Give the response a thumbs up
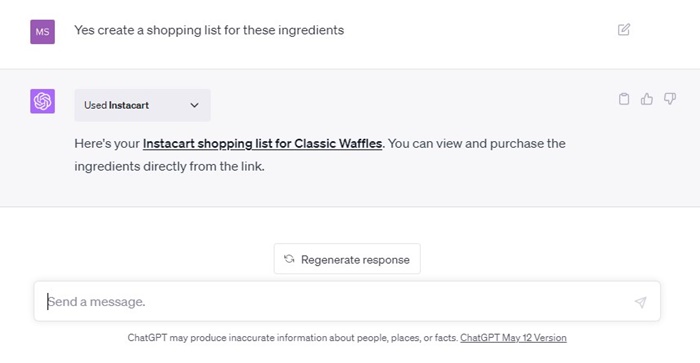The image size is (700, 363). 647,99
